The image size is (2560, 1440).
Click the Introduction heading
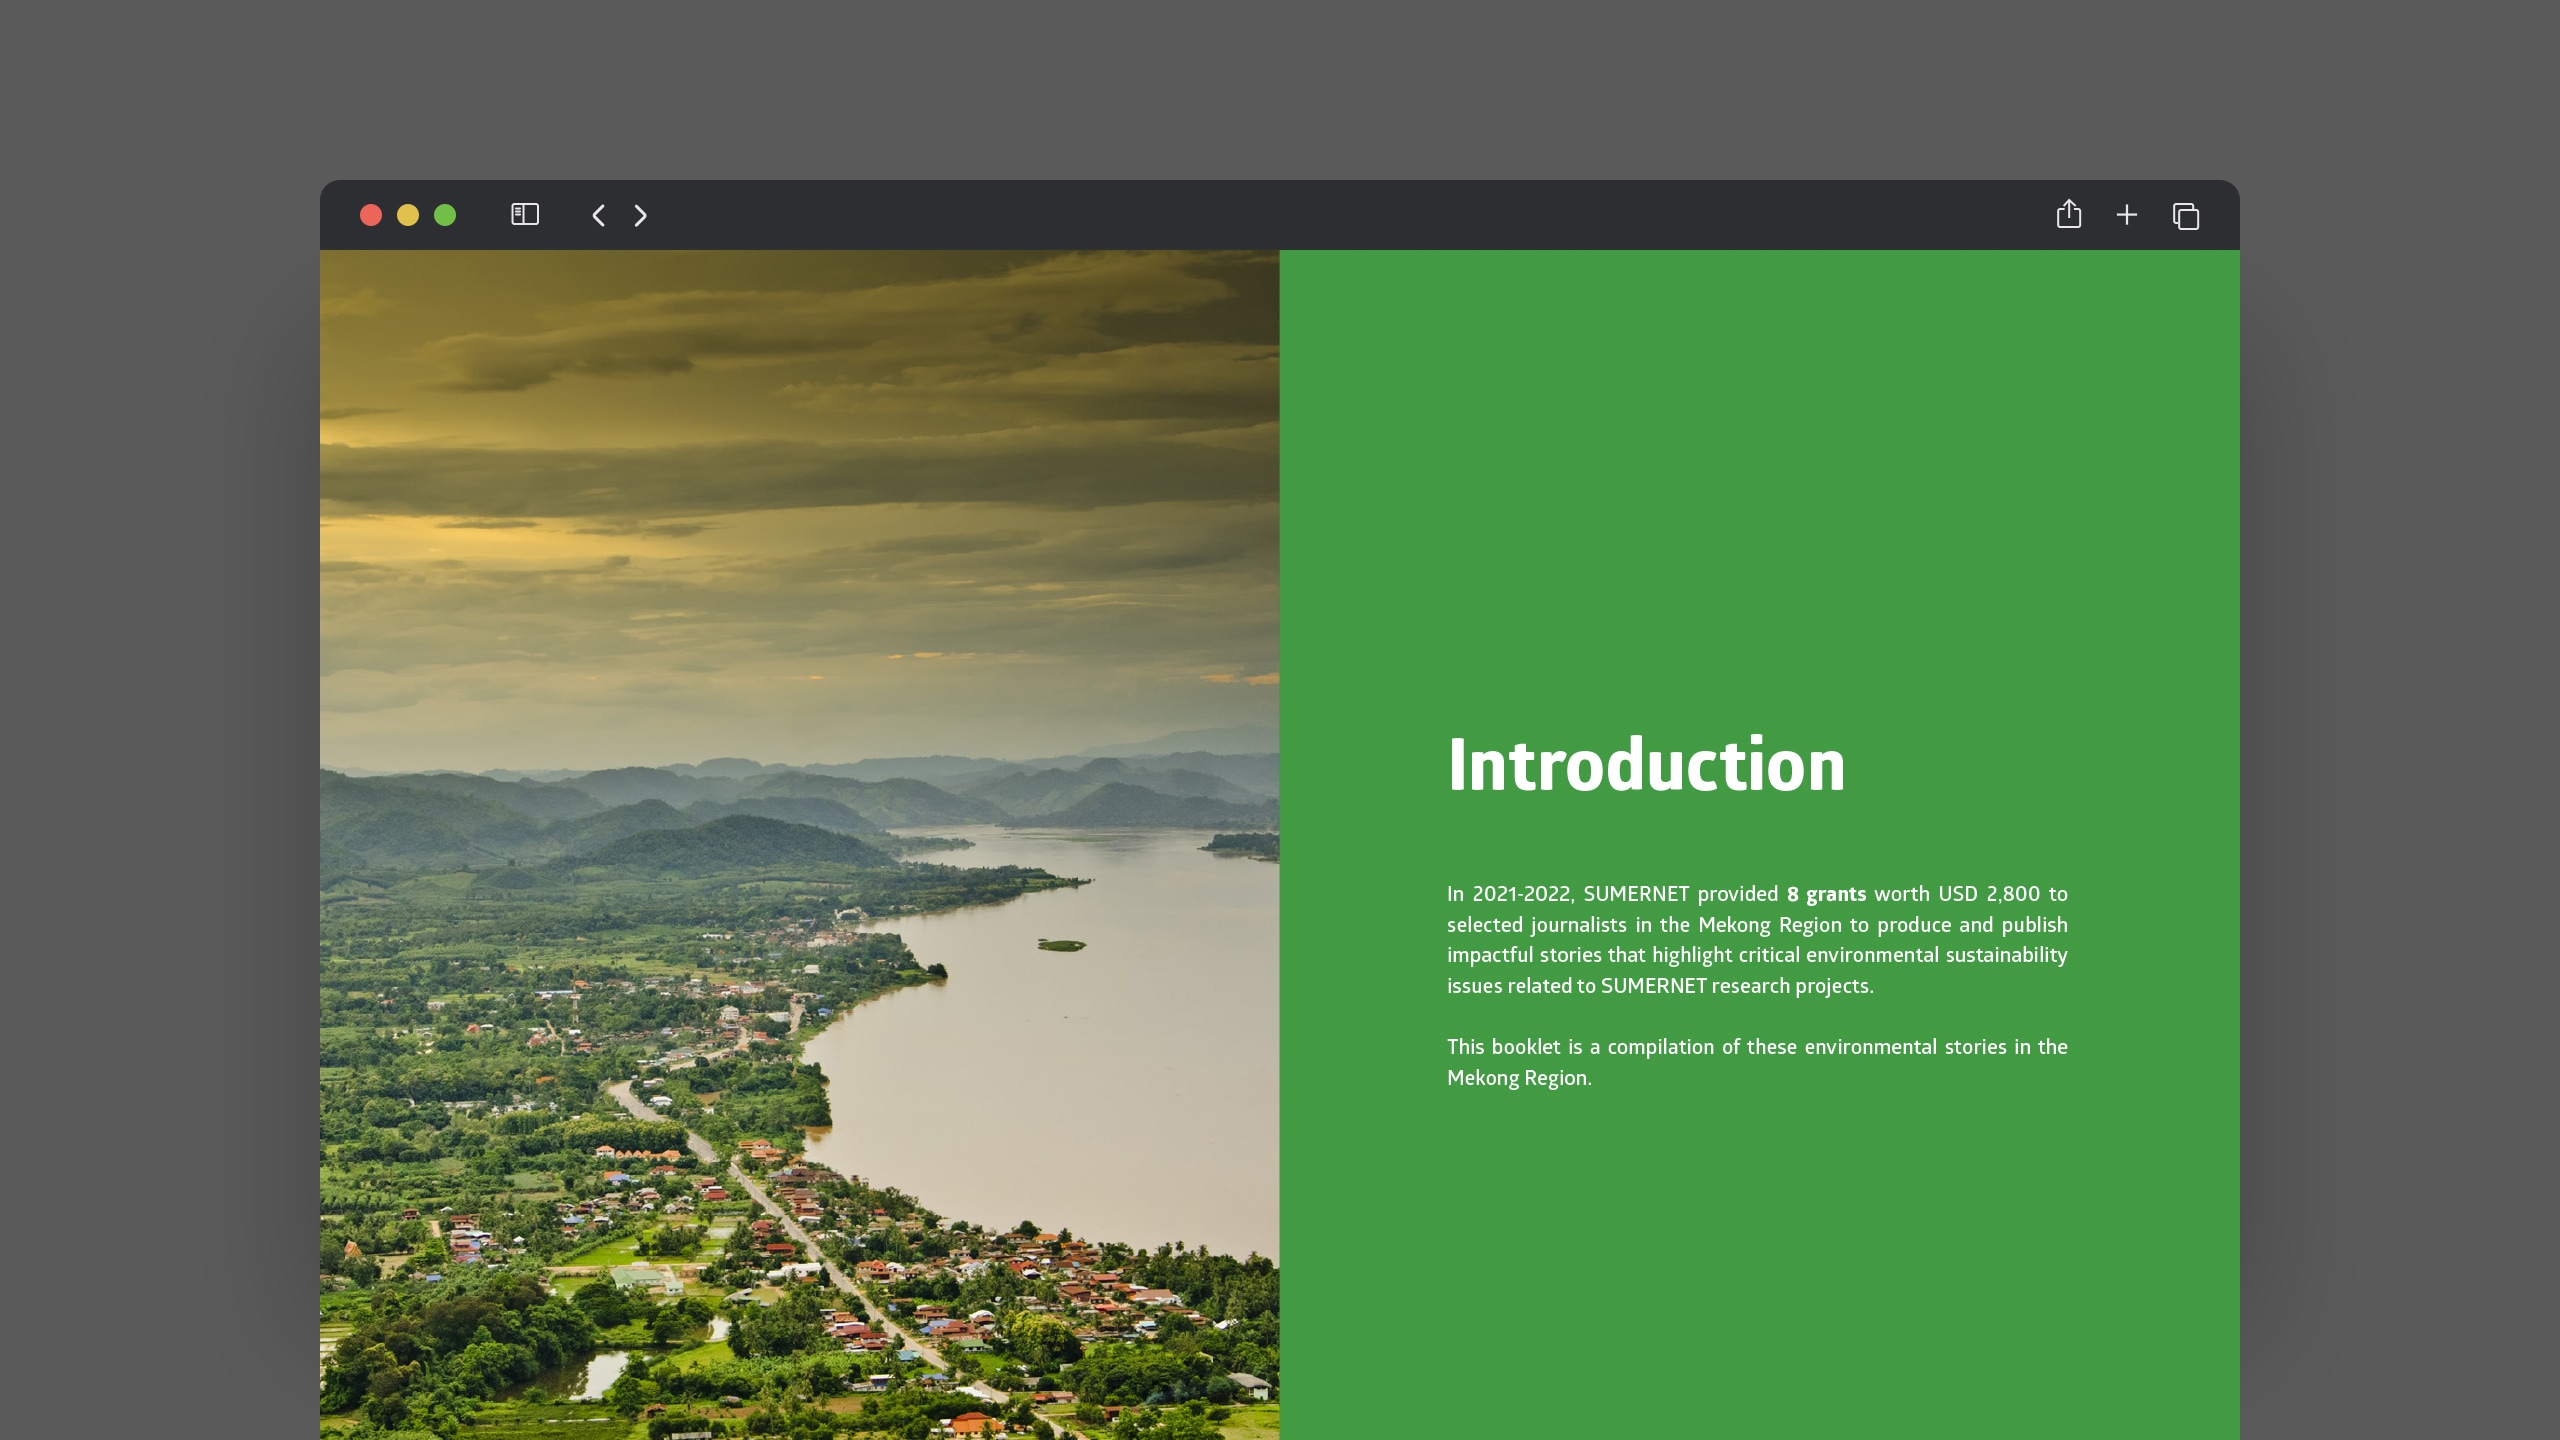(1646, 766)
